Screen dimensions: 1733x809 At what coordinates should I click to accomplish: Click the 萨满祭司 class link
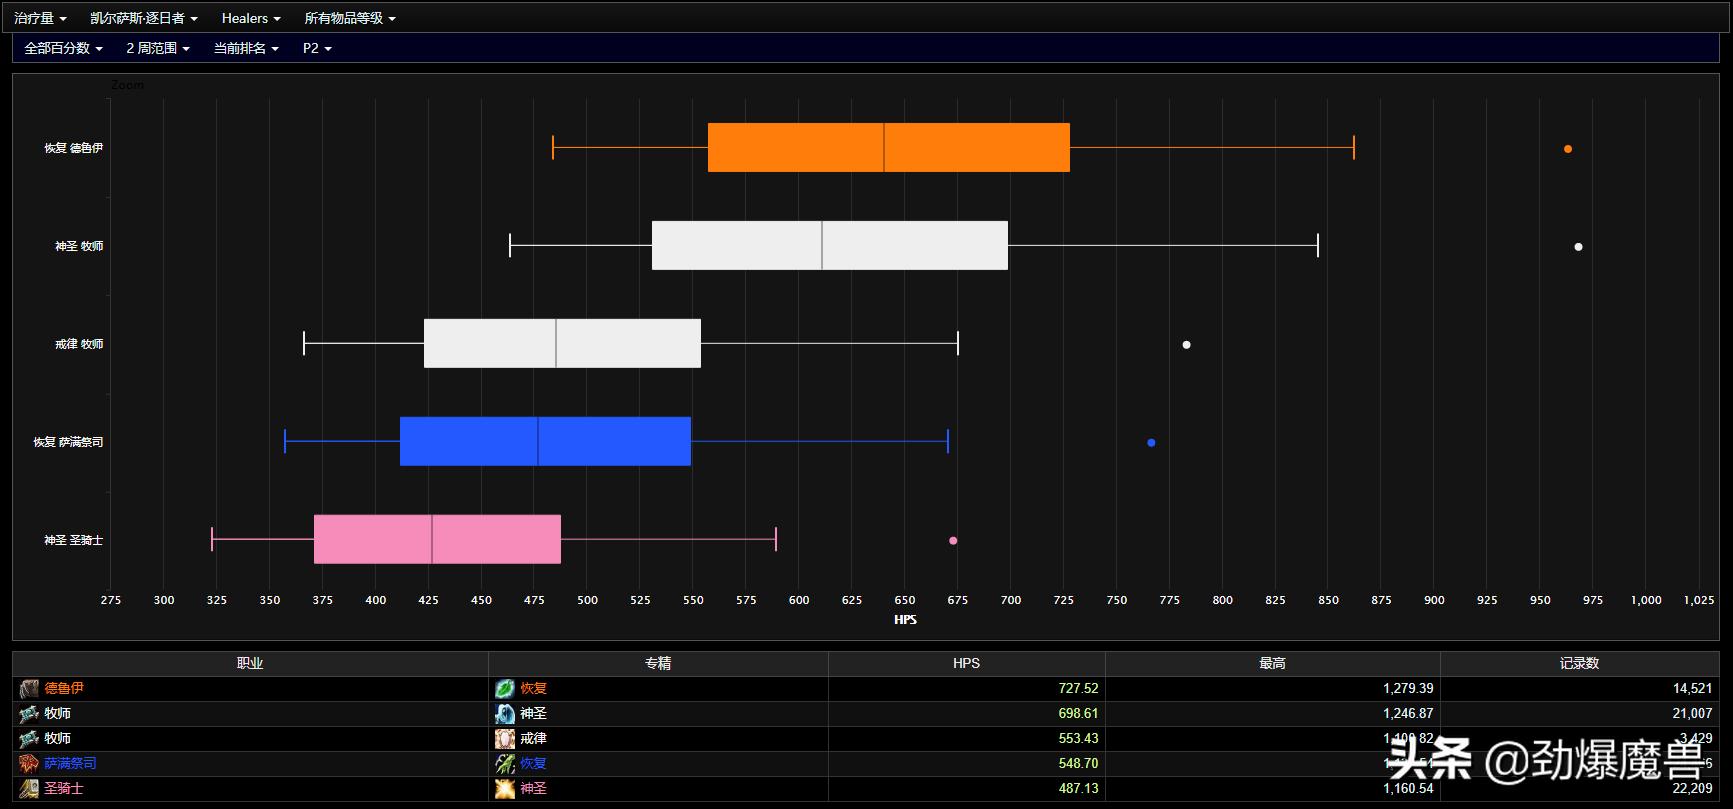[x=70, y=764]
